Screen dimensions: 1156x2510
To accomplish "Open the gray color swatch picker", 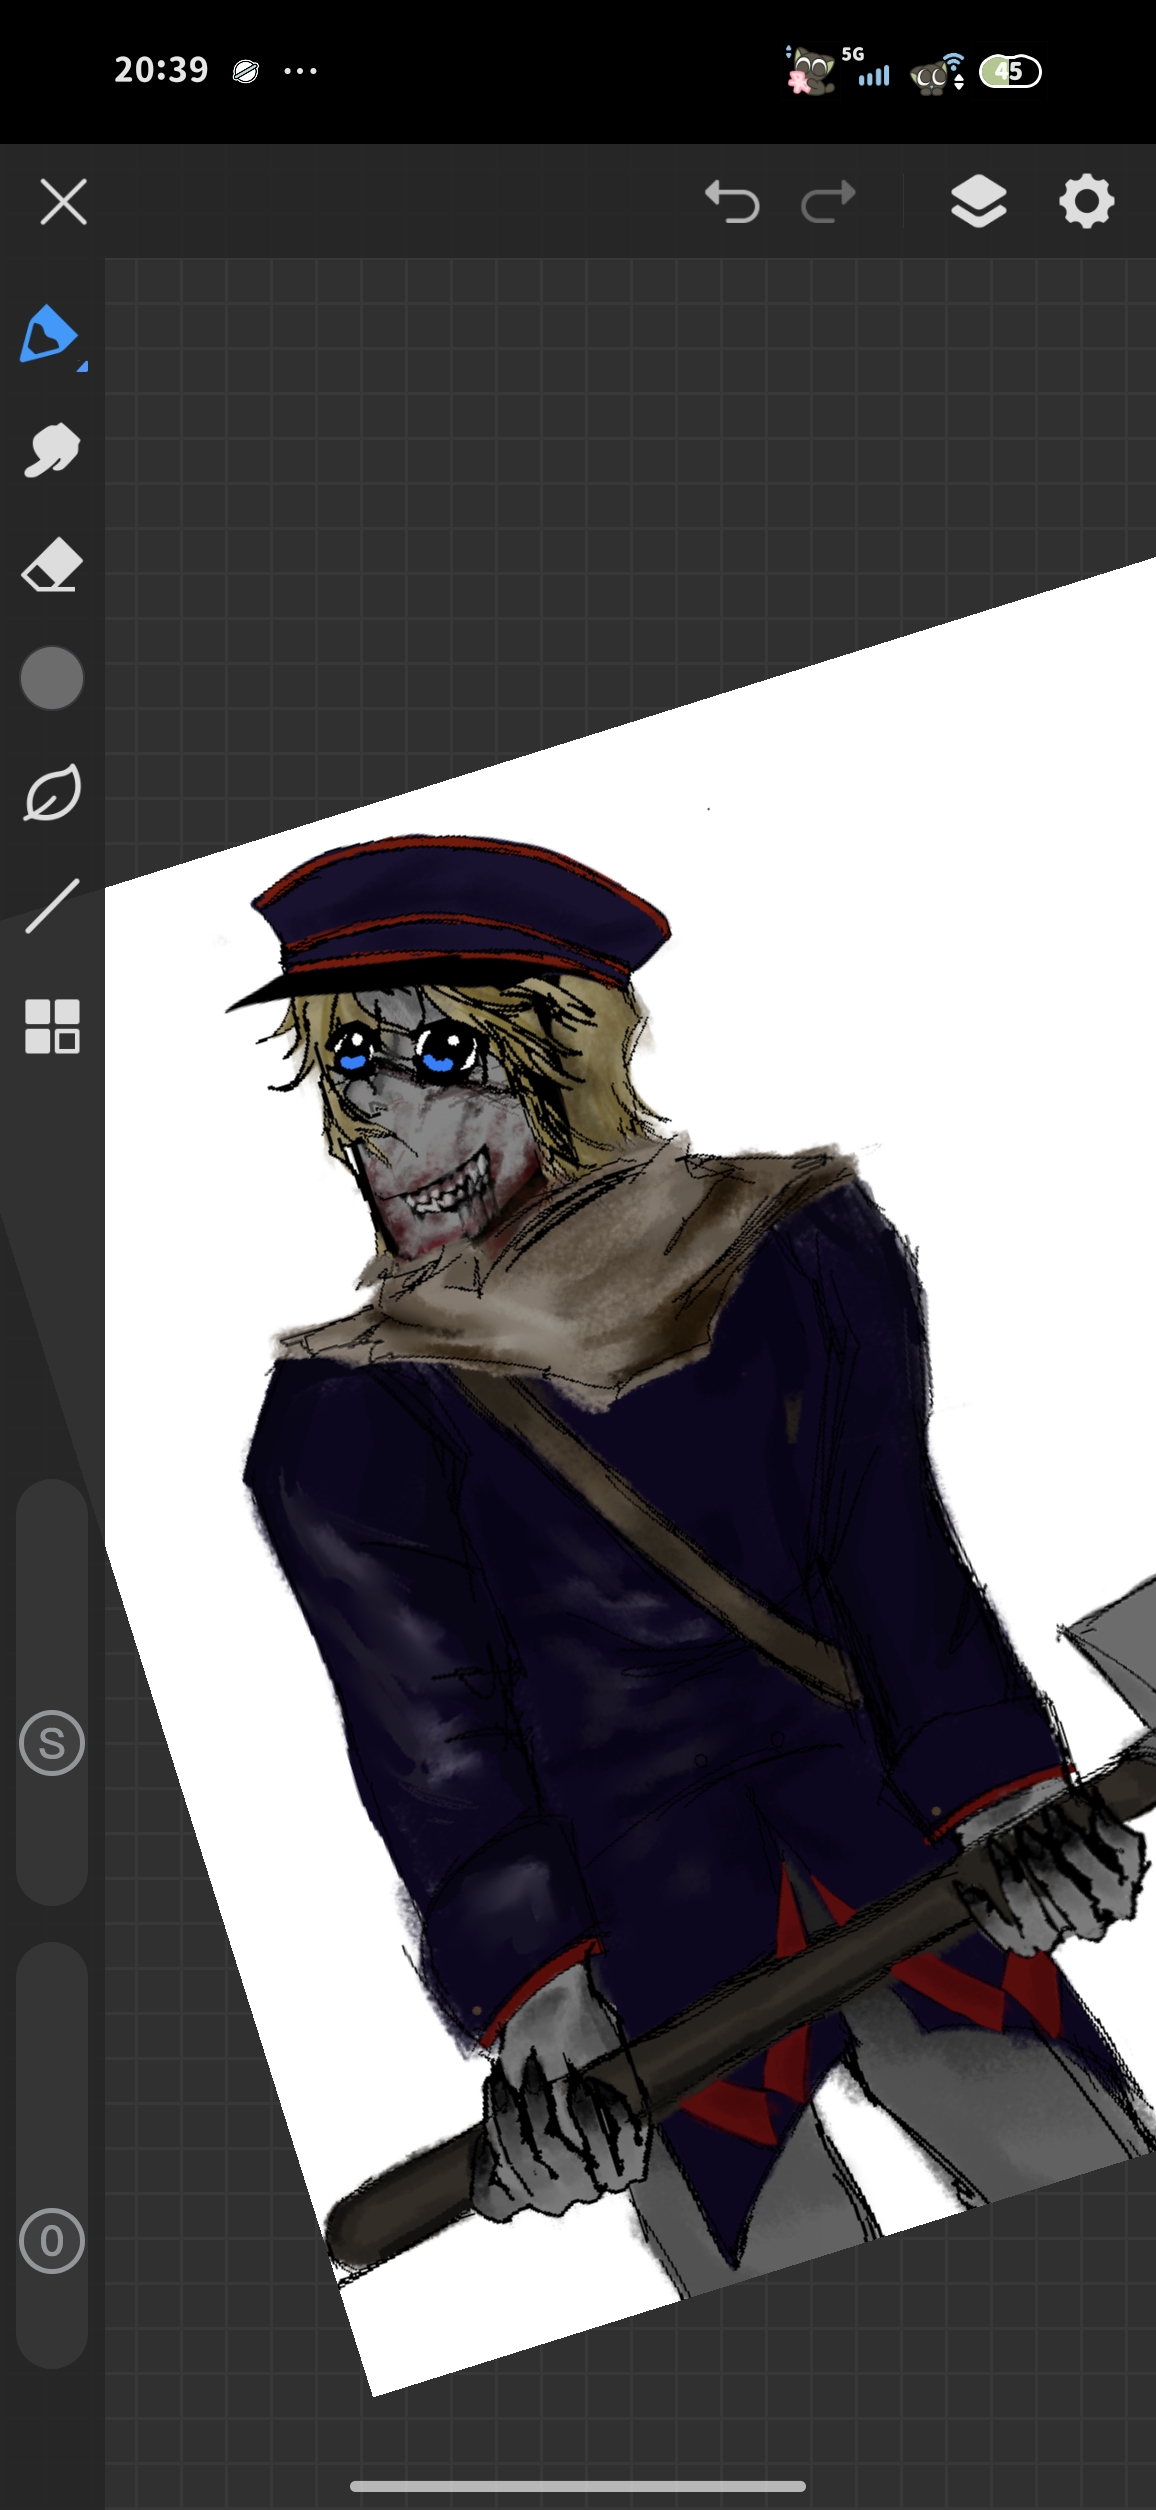I will coord(52,678).
